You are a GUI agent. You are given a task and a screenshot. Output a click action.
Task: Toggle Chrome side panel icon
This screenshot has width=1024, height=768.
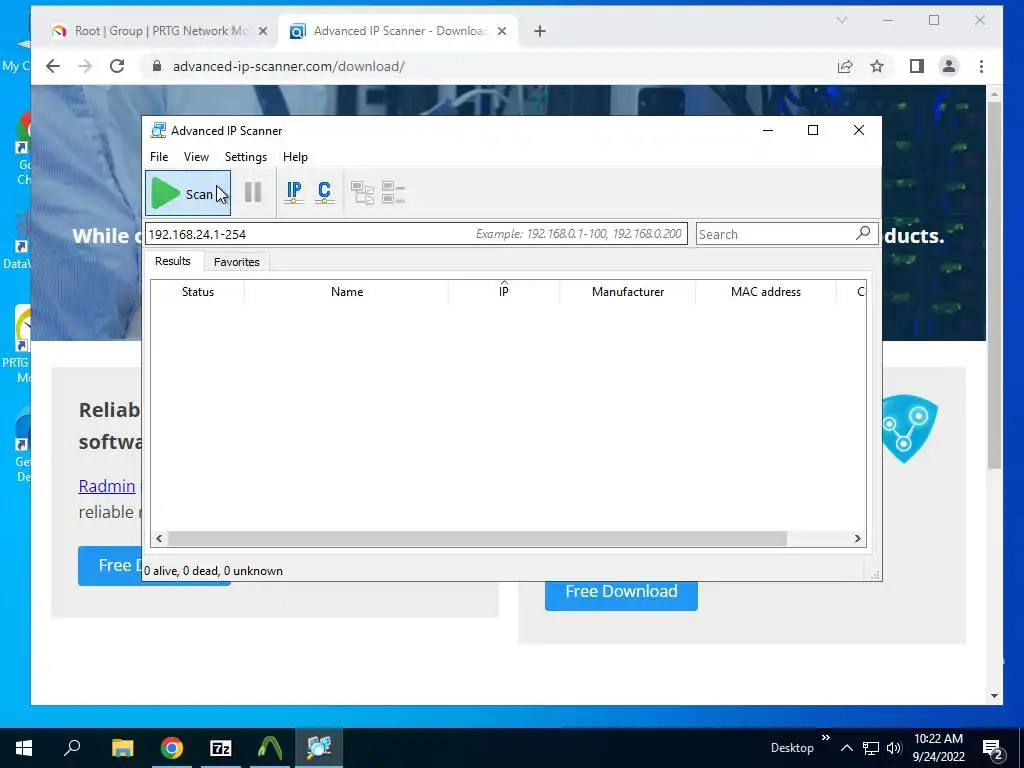[x=917, y=66]
